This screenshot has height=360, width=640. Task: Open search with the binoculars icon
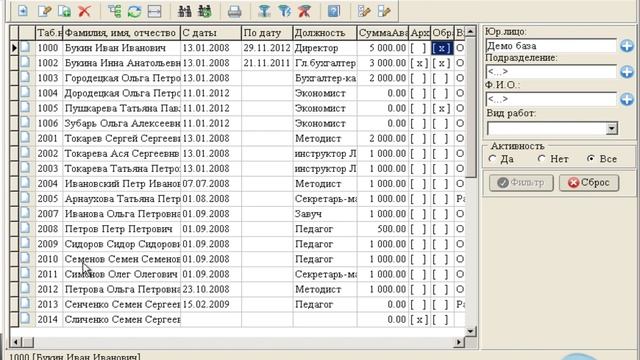pyautogui.click(x=185, y=11)
